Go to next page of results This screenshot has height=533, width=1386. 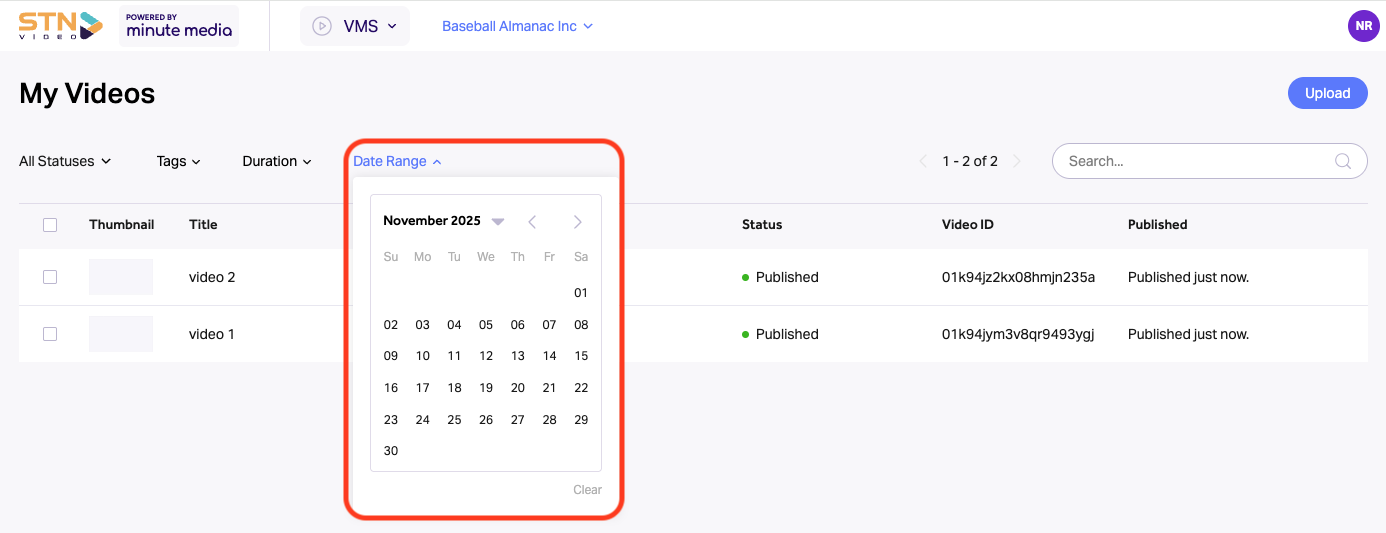click(x=1017, y=161)
